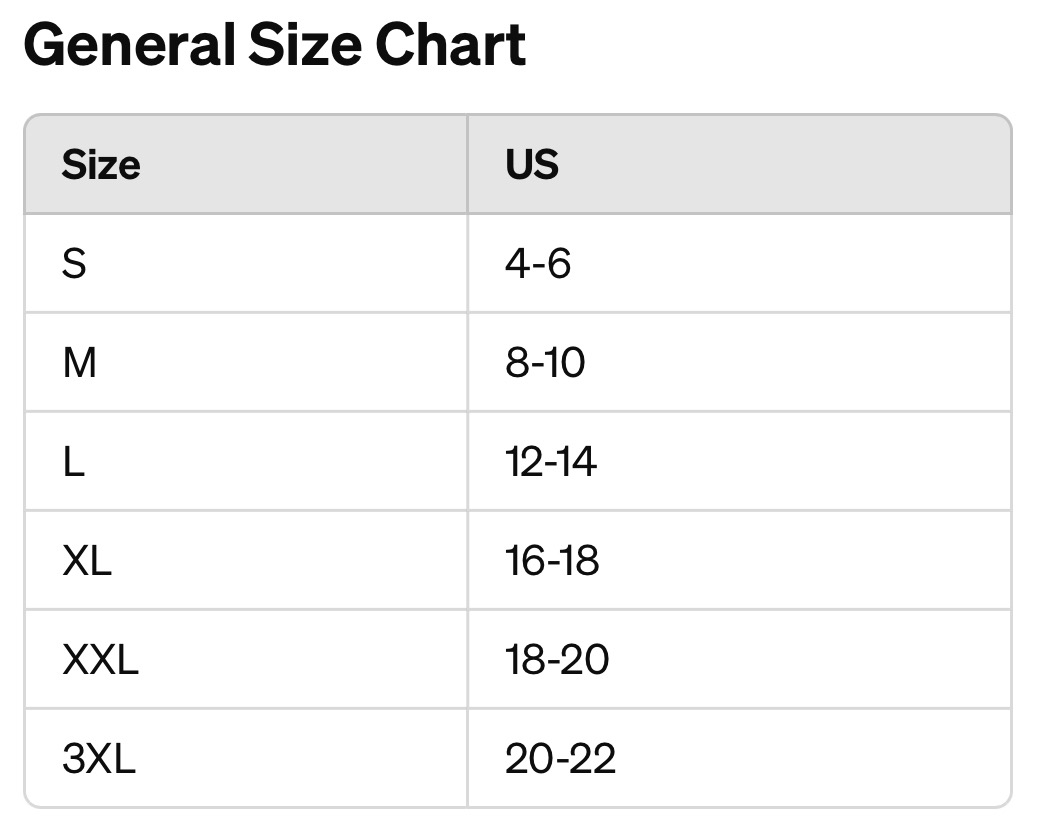Click the M size cell

click(79, 363)
